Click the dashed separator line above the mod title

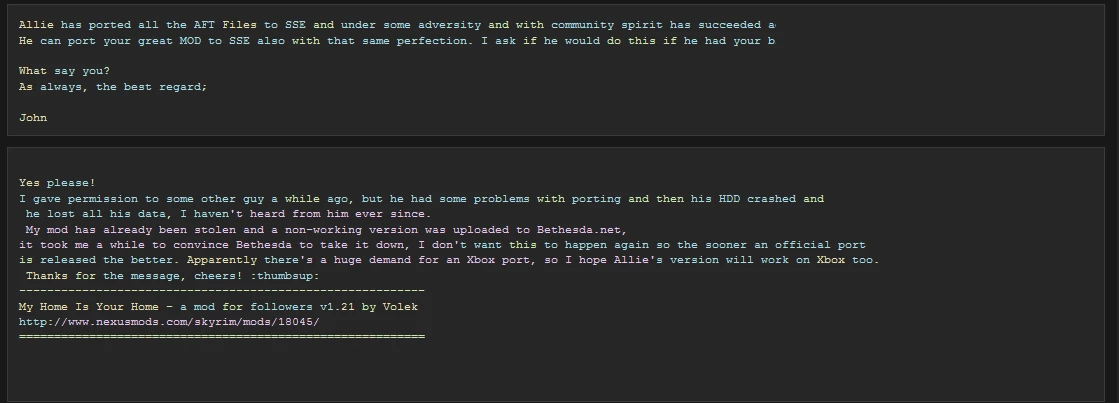tap(221, 291)
